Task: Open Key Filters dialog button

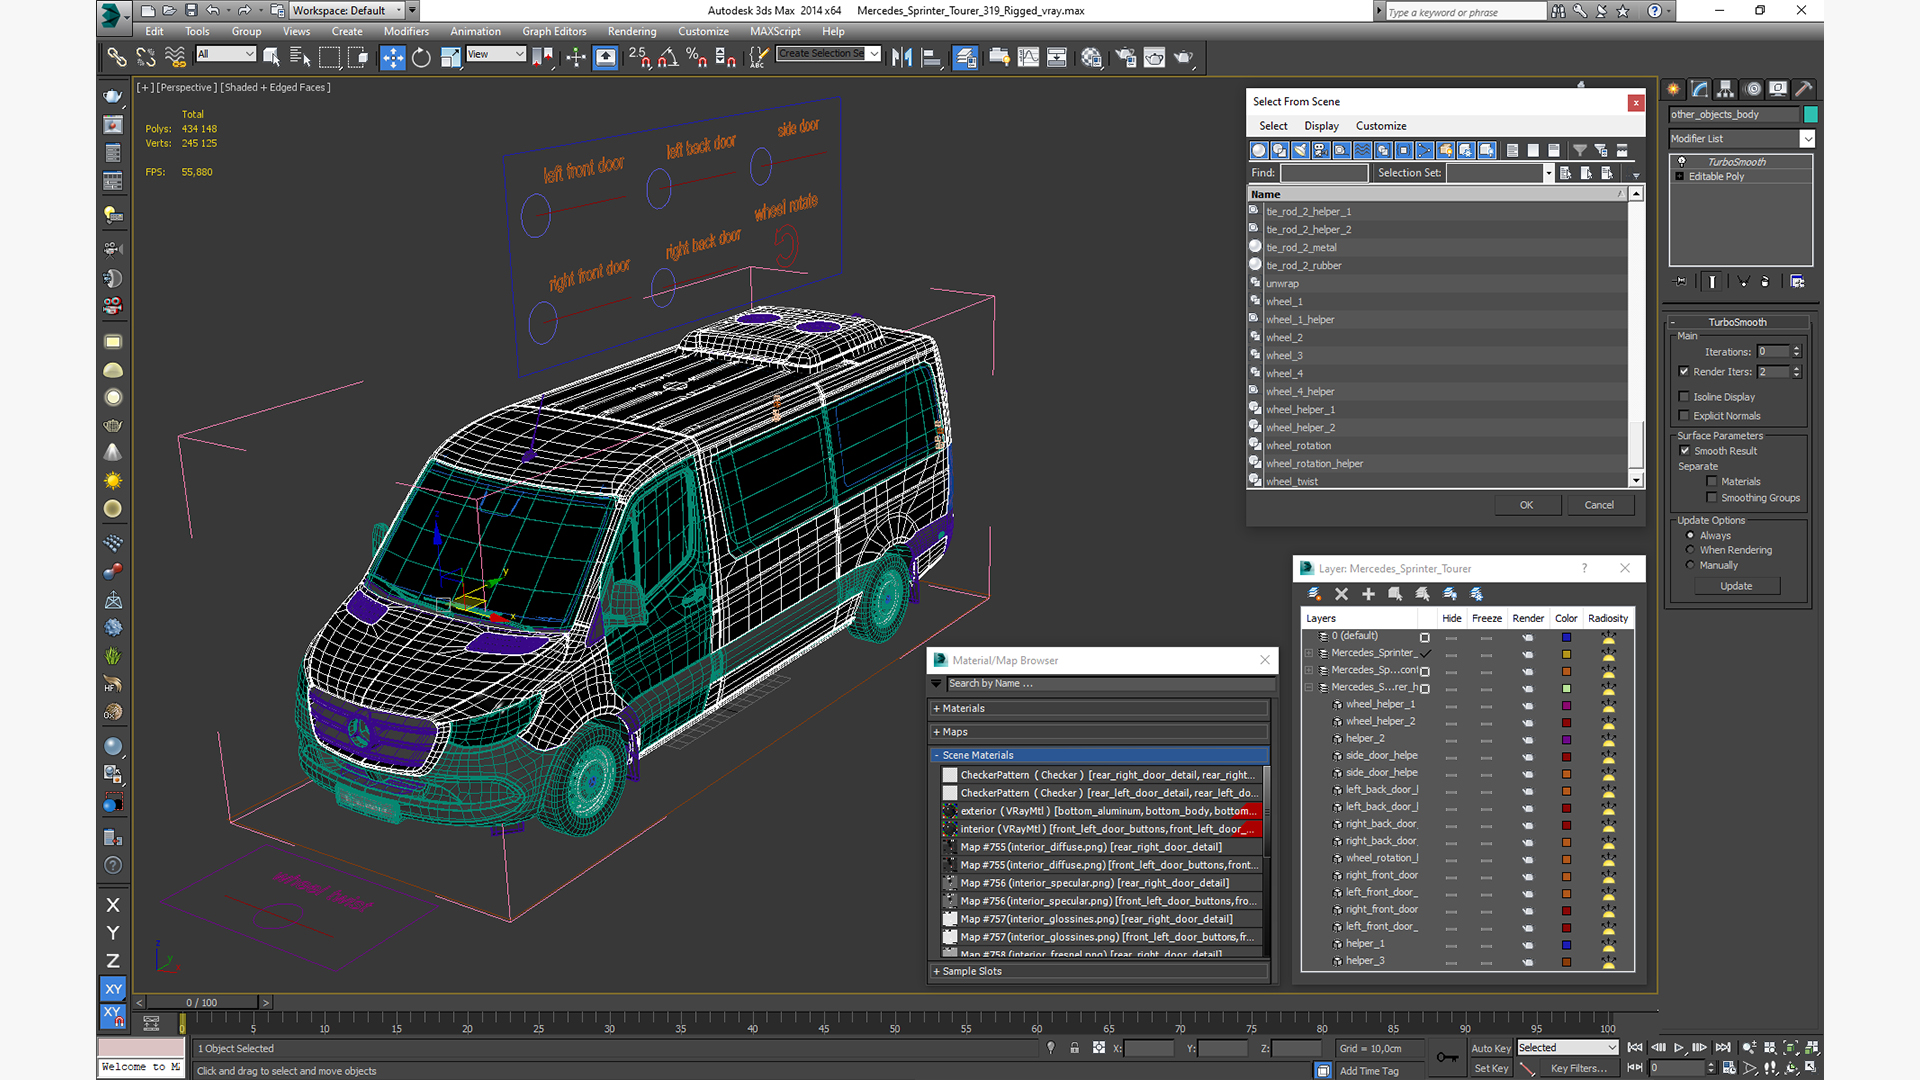Action: point(1578,1068)
